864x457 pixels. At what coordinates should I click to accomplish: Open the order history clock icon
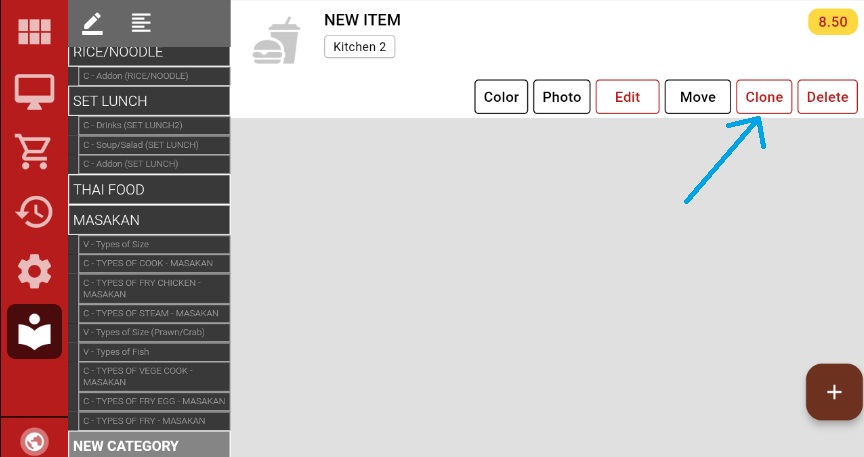click(x=34, y=211)
